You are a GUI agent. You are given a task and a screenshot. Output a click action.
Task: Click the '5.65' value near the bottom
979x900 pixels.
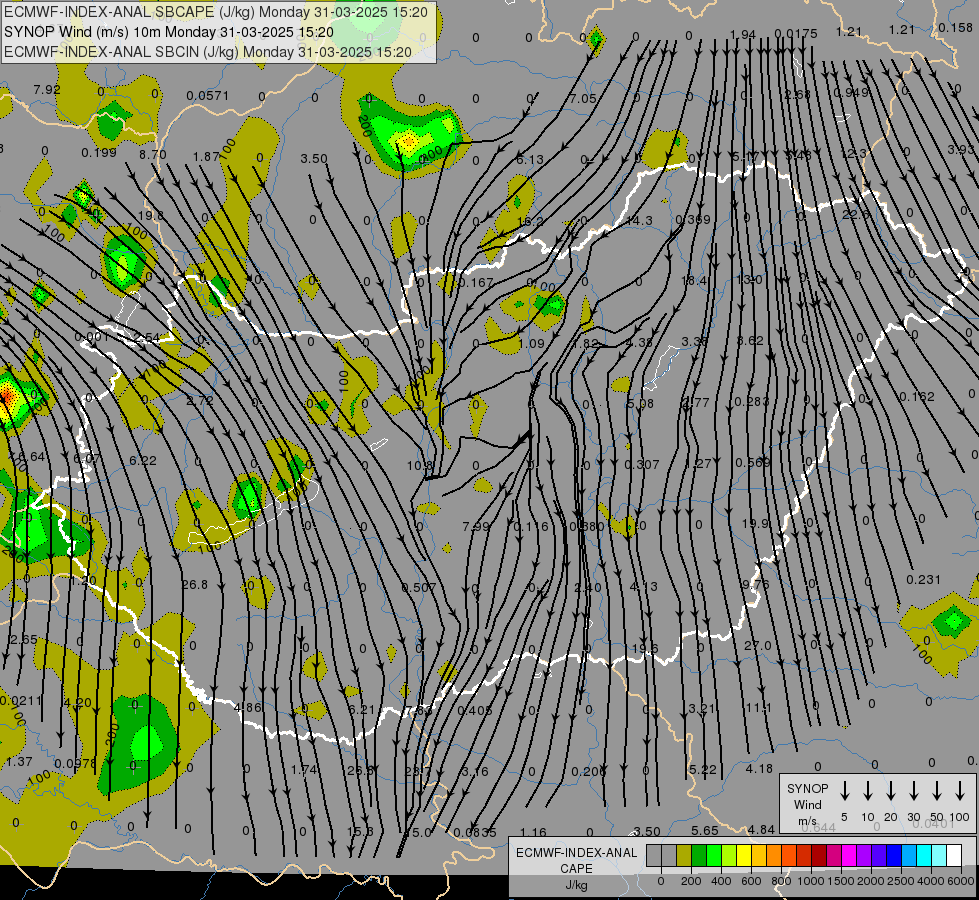pos(704,831)
